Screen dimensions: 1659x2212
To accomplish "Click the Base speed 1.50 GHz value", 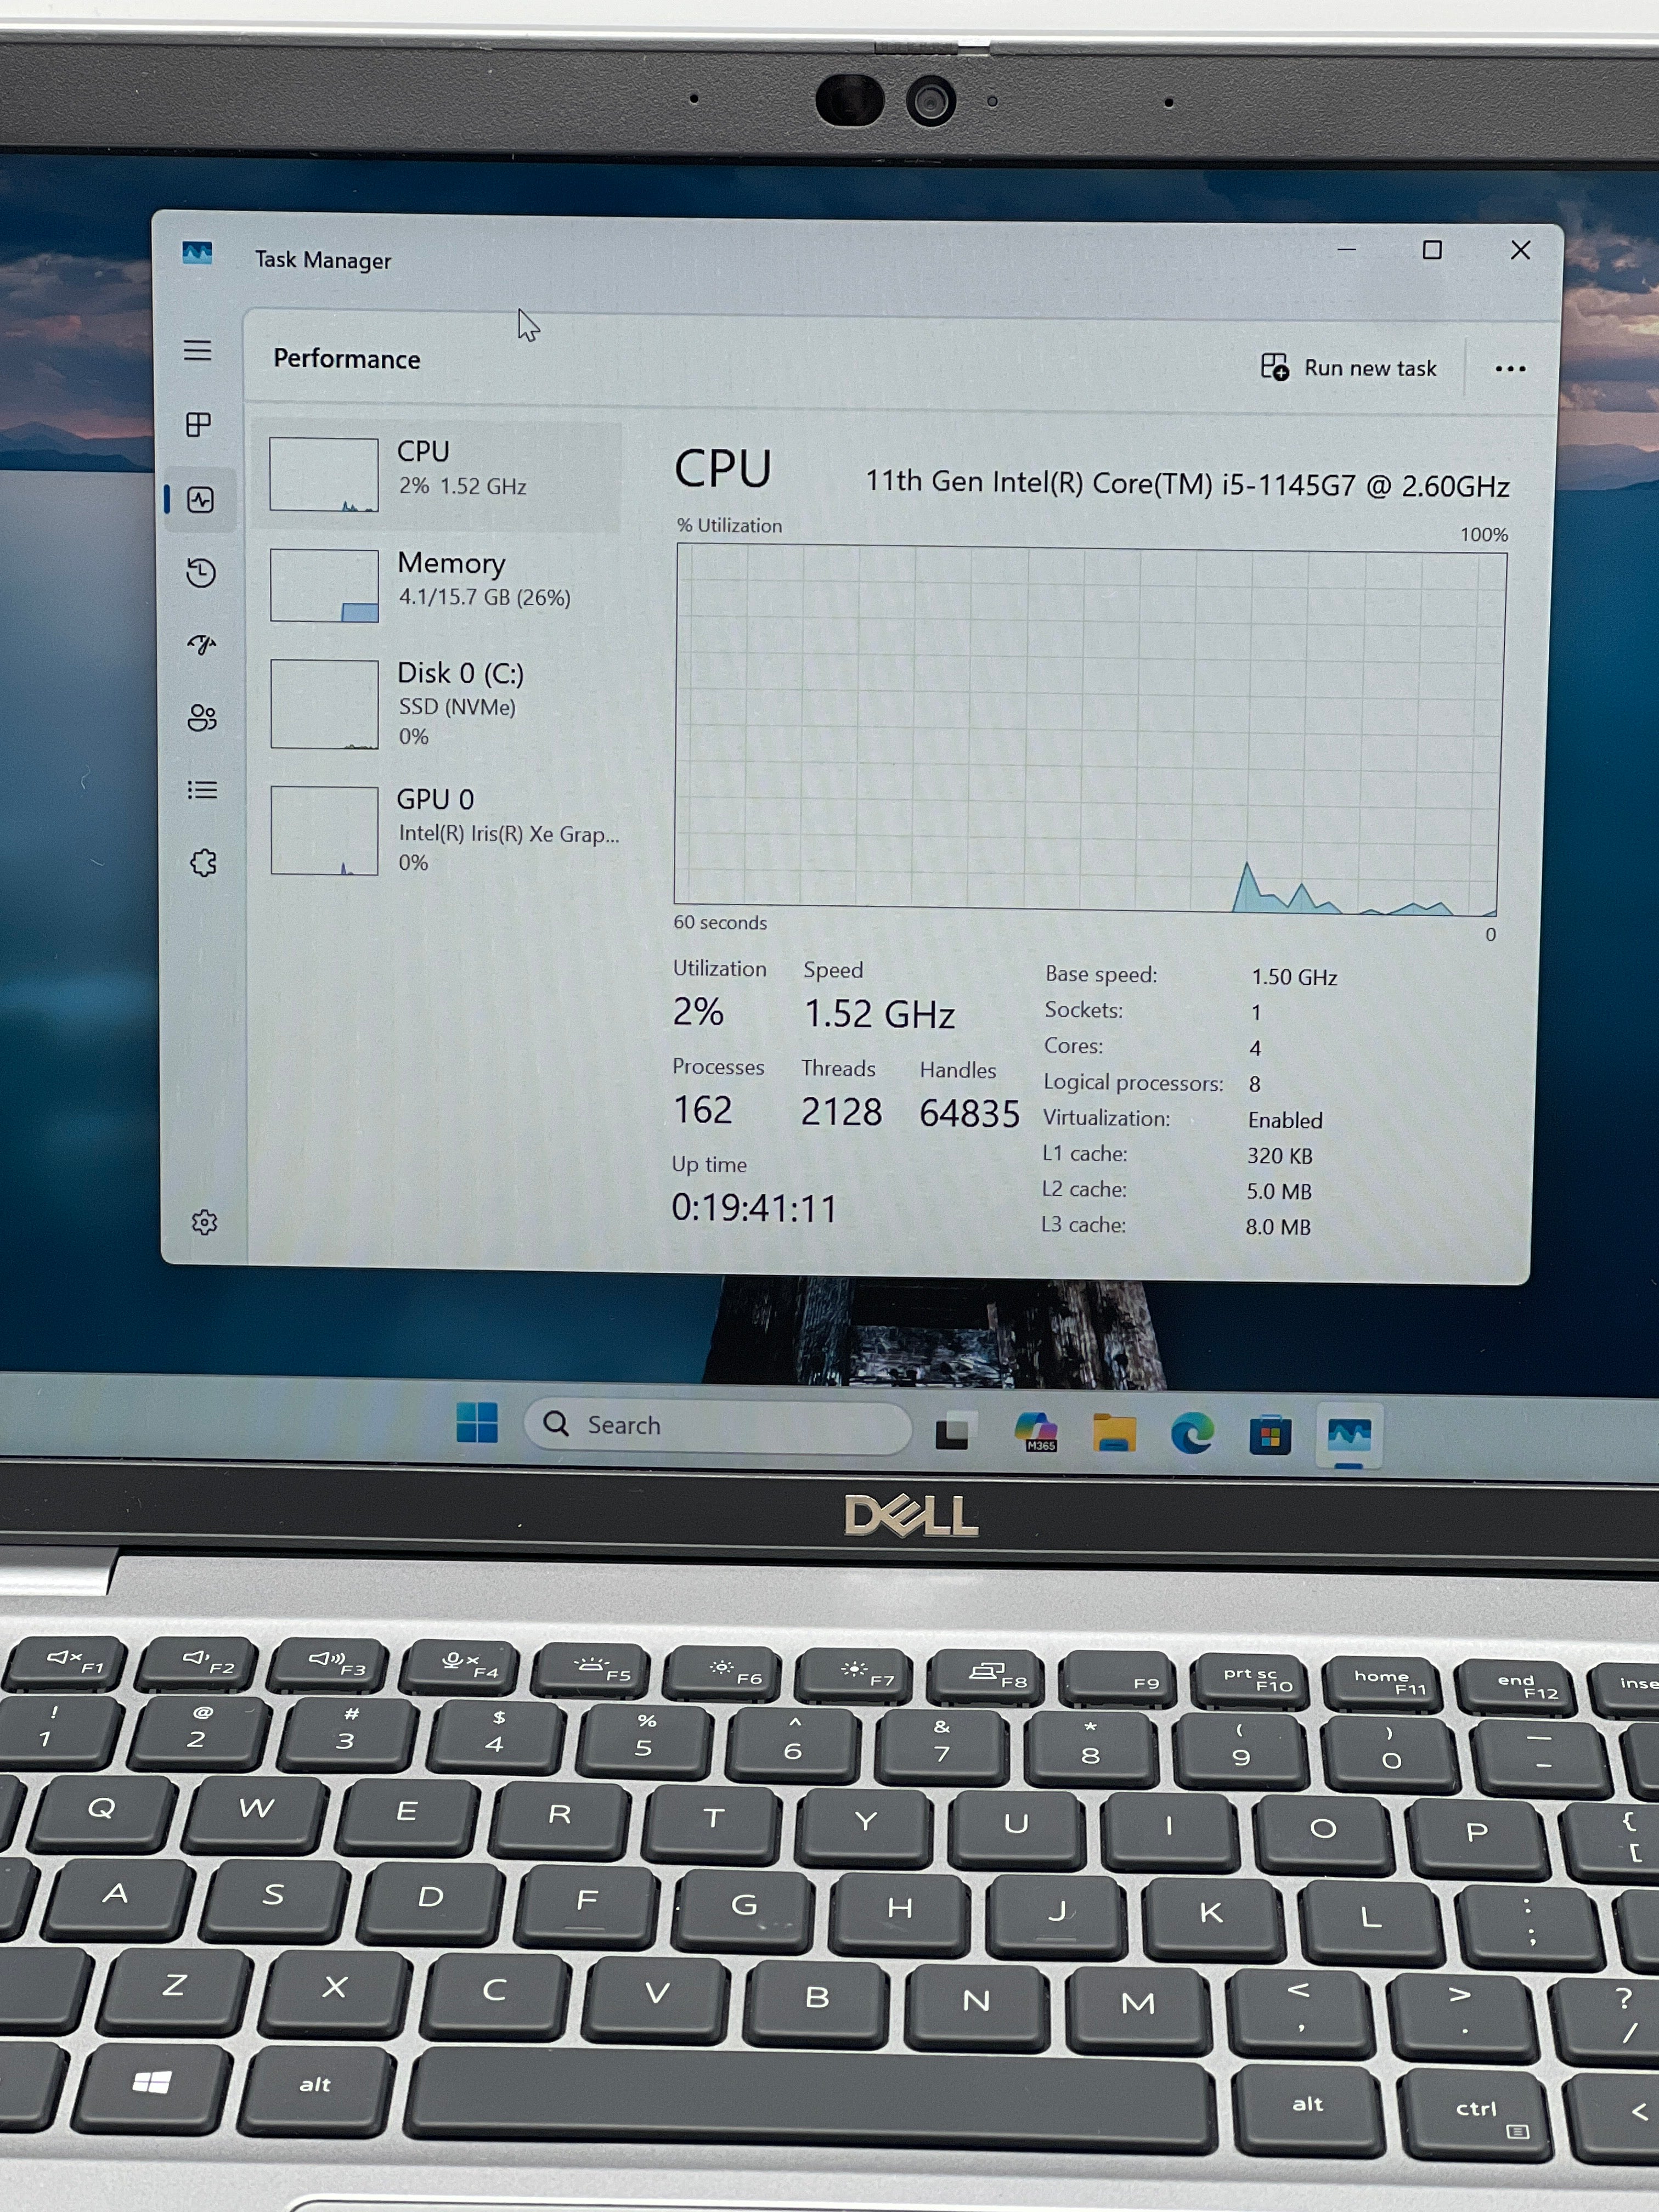I will coord(1294,977).
